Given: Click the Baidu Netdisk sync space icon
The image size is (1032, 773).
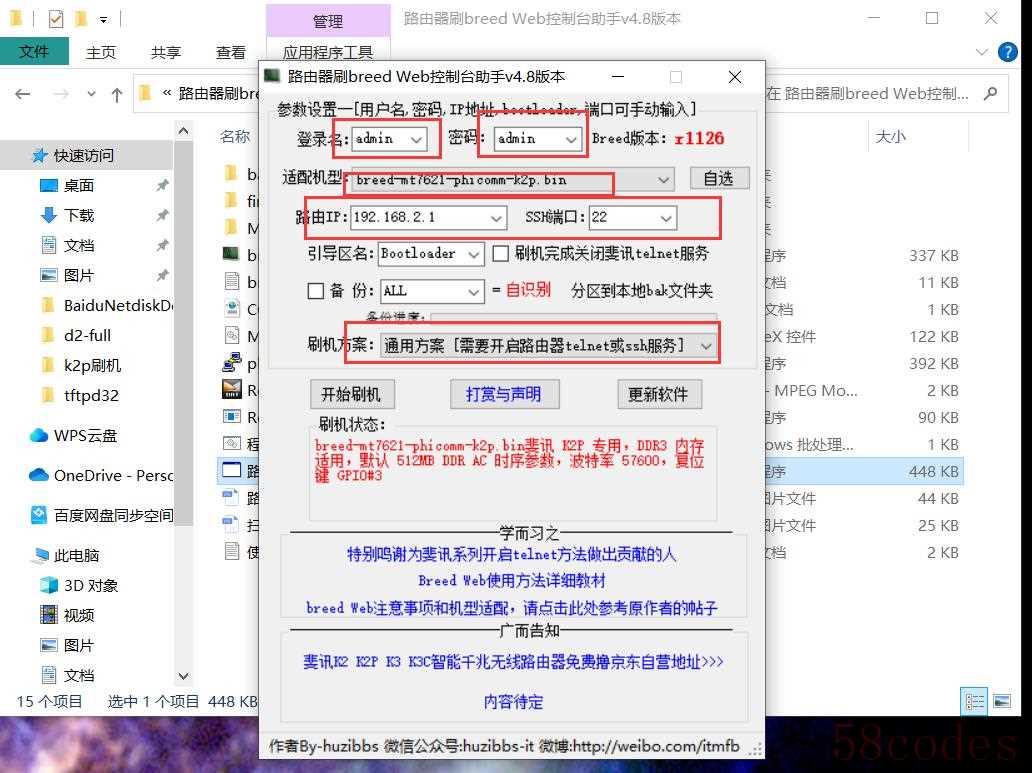Looking at the screenshot, I should pyautogui.click(x=39, y=515).
